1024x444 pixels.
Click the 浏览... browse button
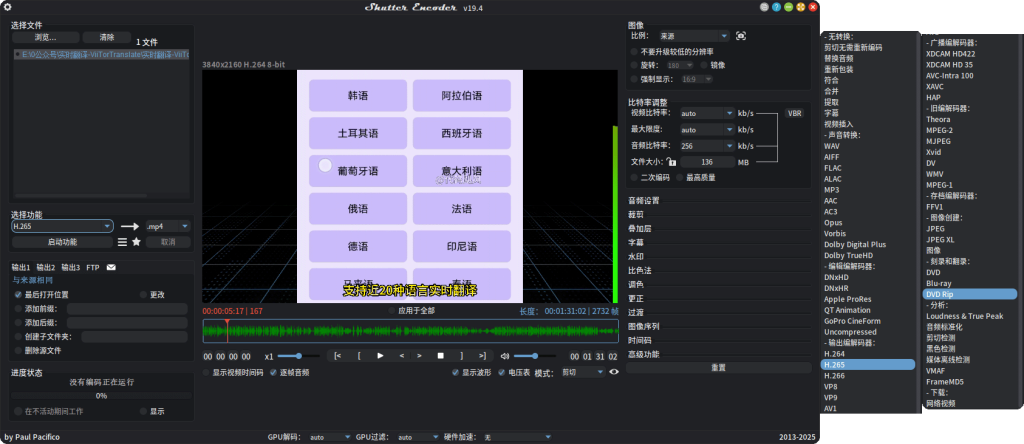coord(44,37)
